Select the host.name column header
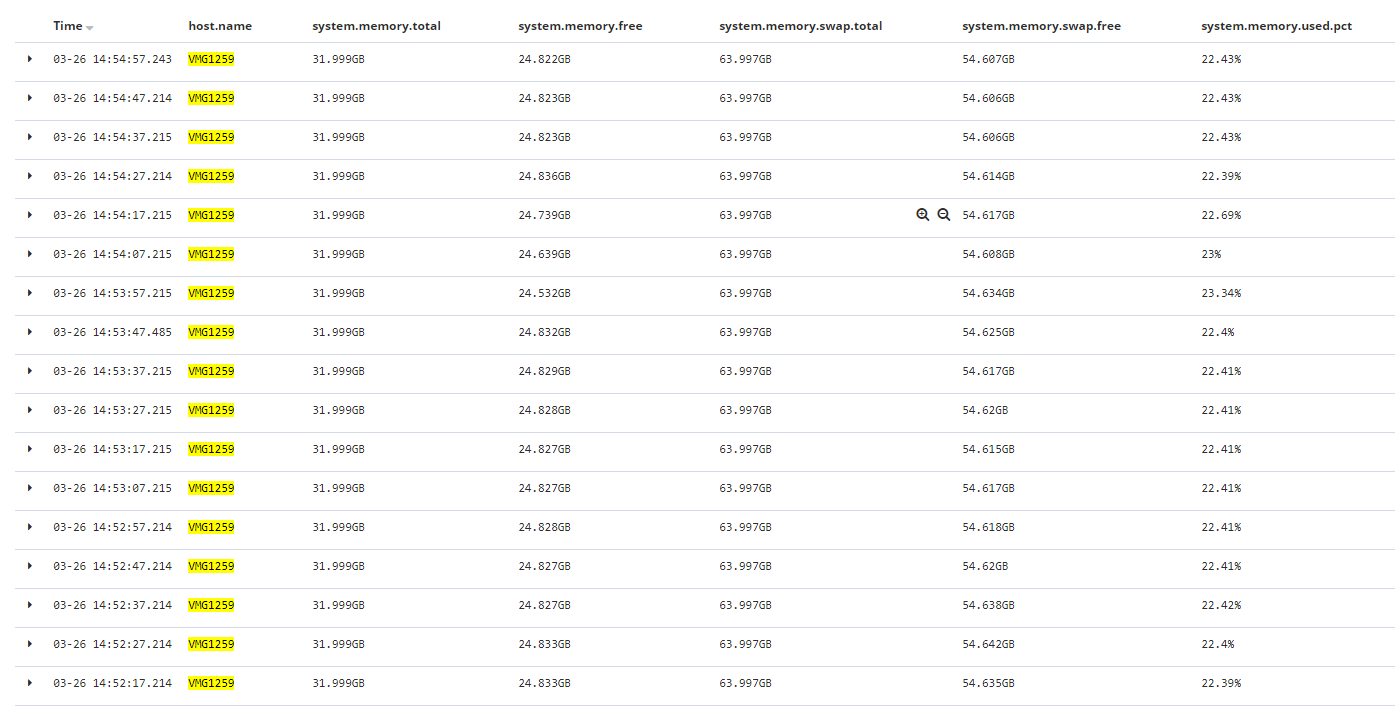 coord(220,26)
